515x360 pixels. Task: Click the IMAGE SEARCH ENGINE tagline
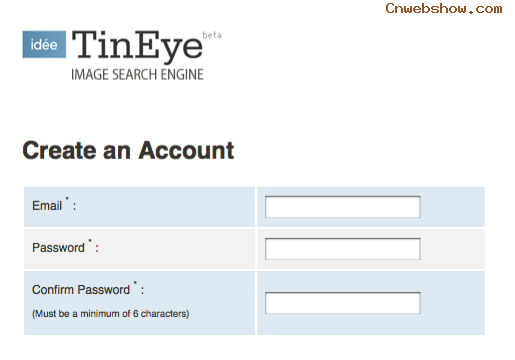tap(137, 74)
